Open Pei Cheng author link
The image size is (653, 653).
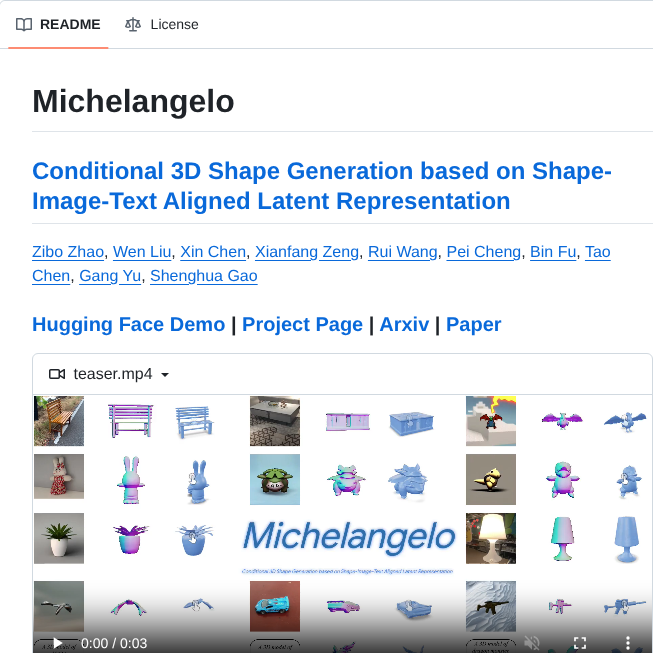coord(484,252)
